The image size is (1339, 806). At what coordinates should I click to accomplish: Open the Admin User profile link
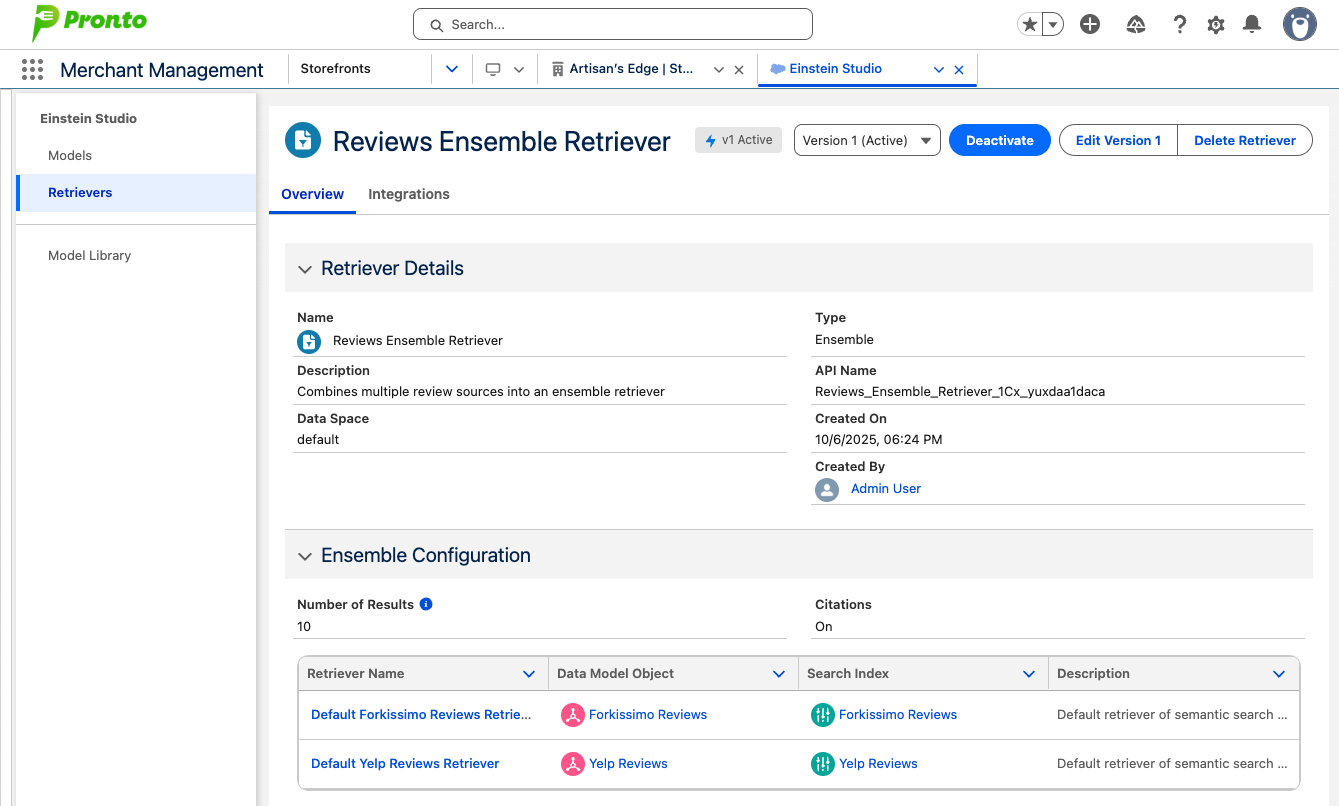pos(885,488)
